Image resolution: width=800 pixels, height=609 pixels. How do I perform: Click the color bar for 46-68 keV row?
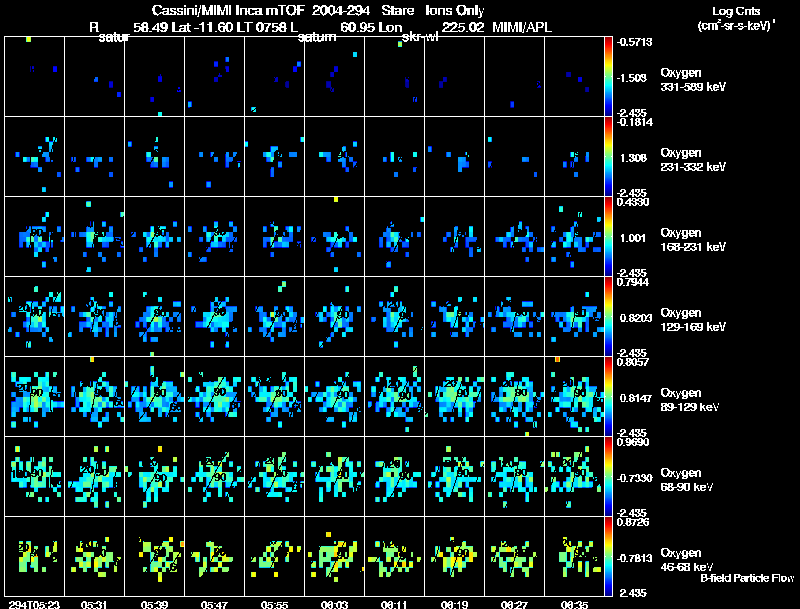608,557
